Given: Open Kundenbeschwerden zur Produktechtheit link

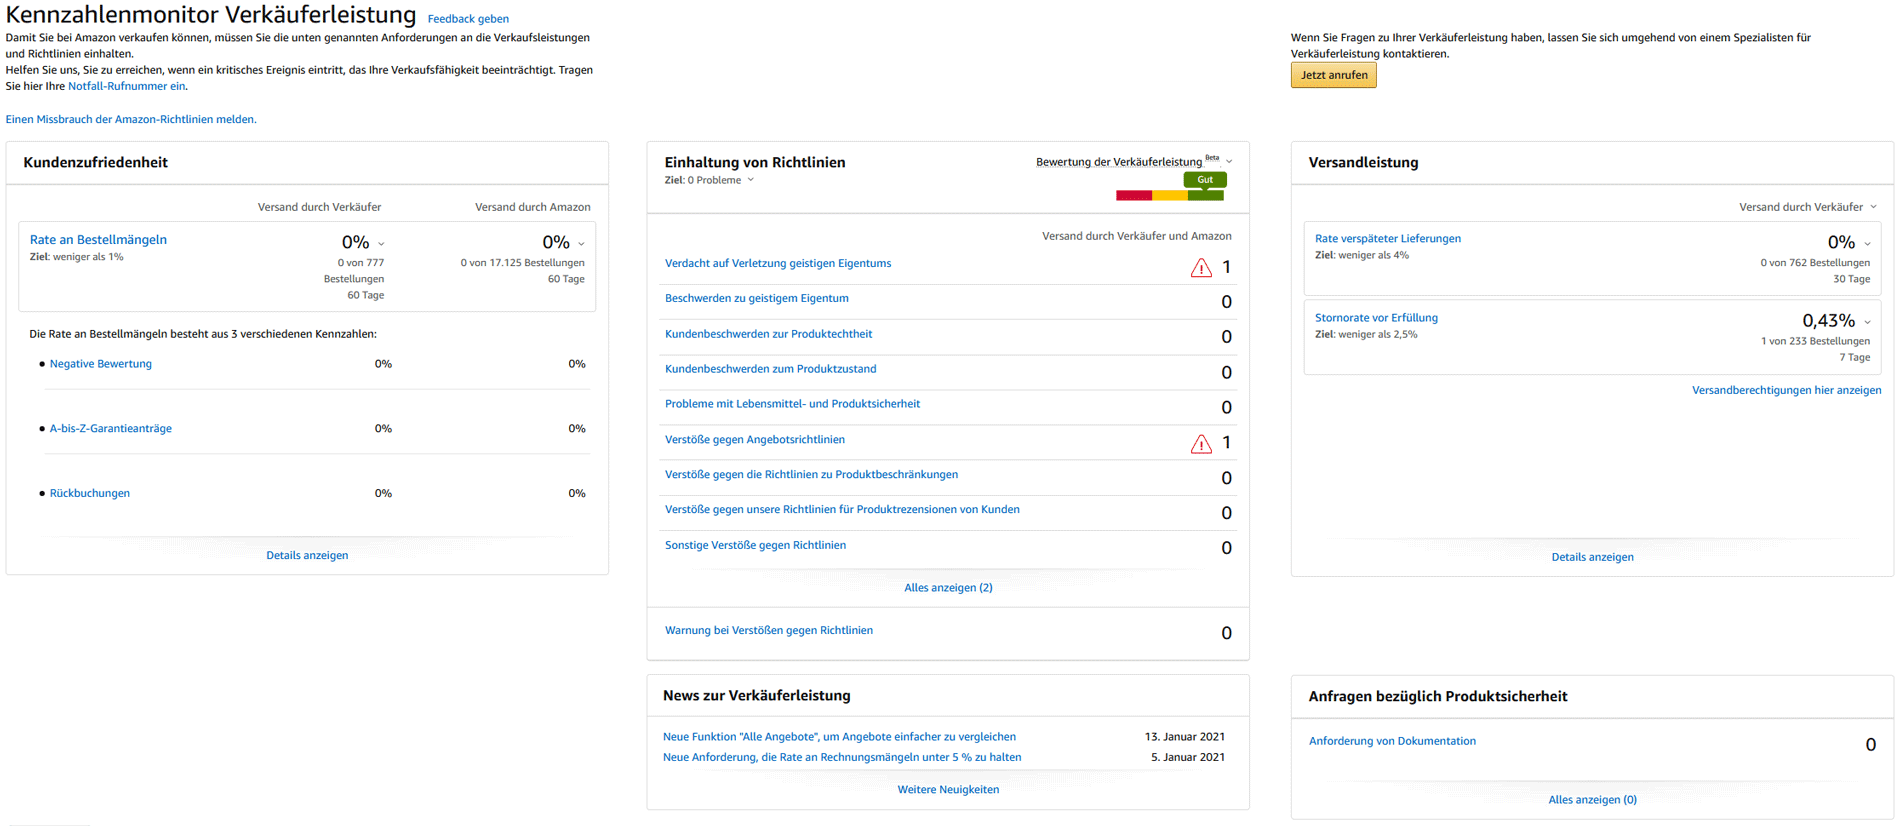Looking at the screenshot, I should point(768,334).
